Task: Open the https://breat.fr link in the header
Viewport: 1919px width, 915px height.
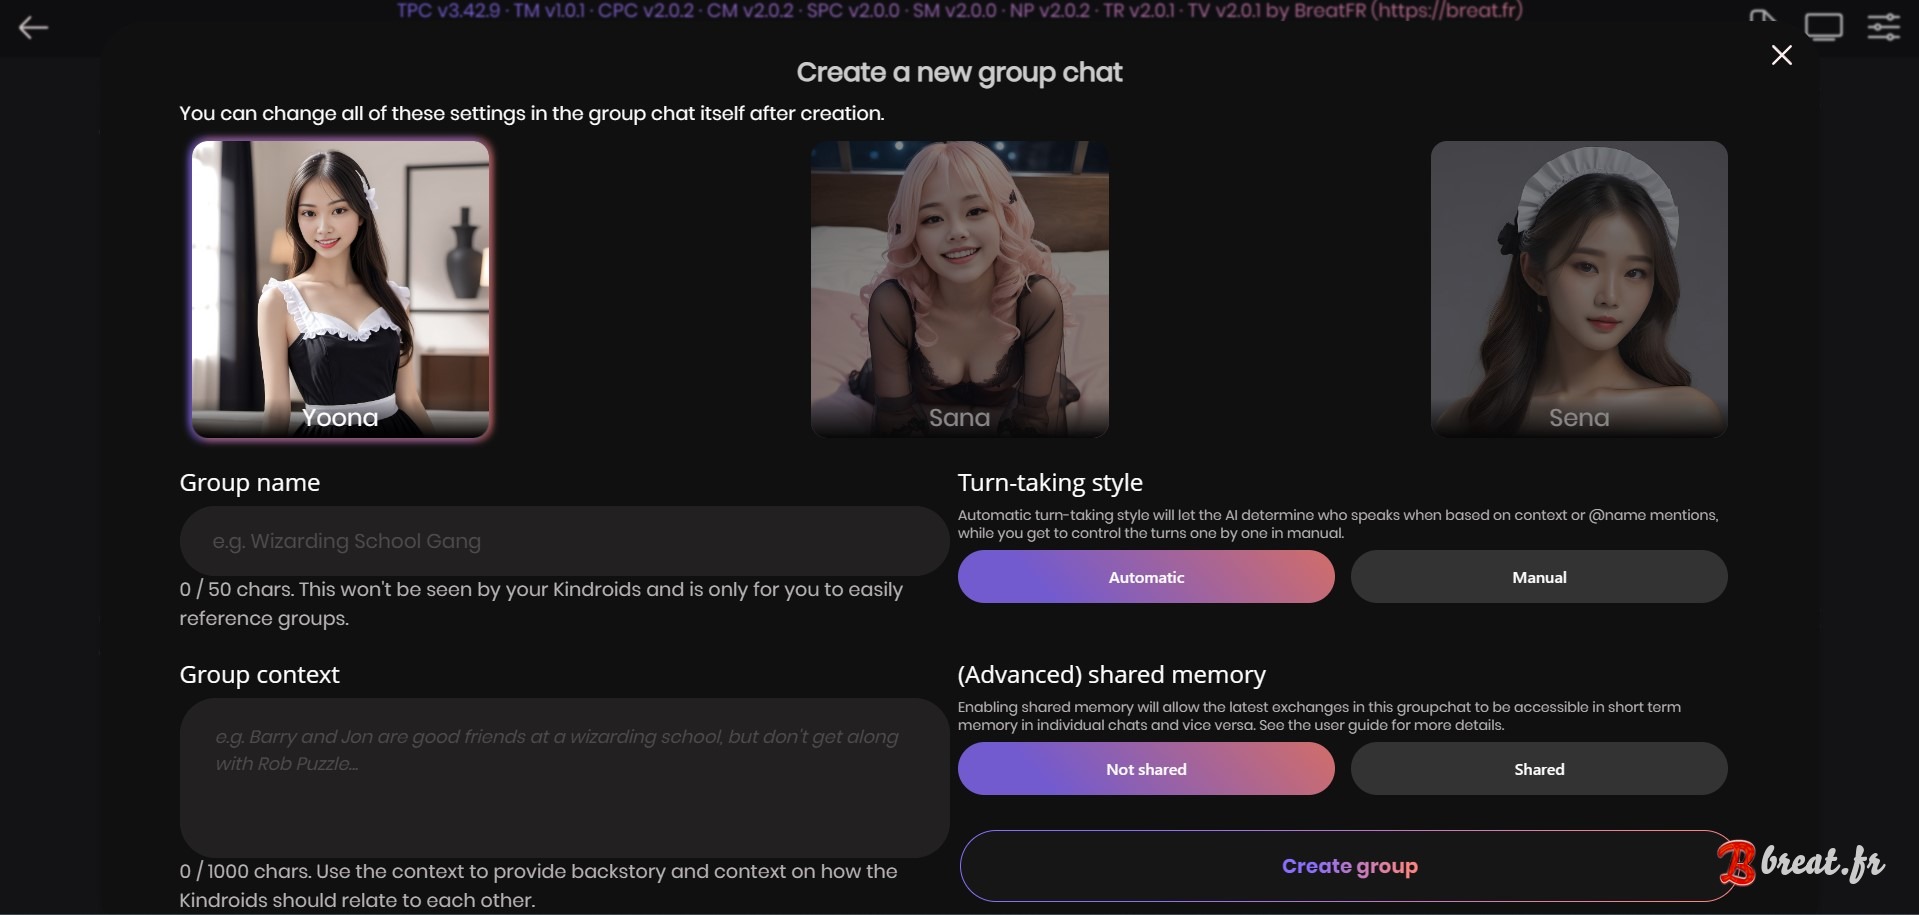Action: click(x=1447, y=11)
